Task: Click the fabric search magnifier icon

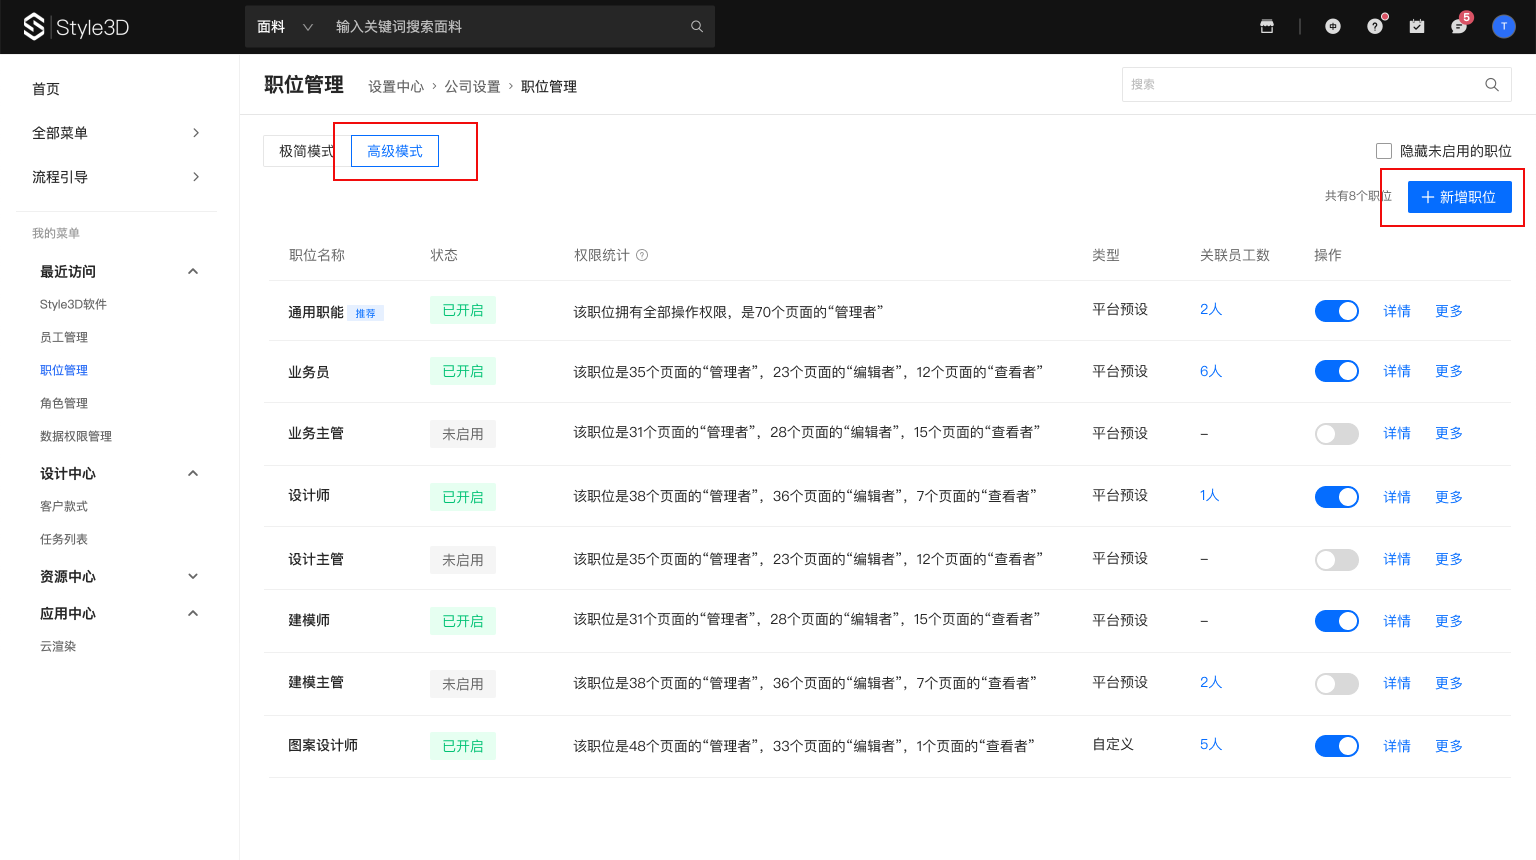Action: click(x=697, y=27)
